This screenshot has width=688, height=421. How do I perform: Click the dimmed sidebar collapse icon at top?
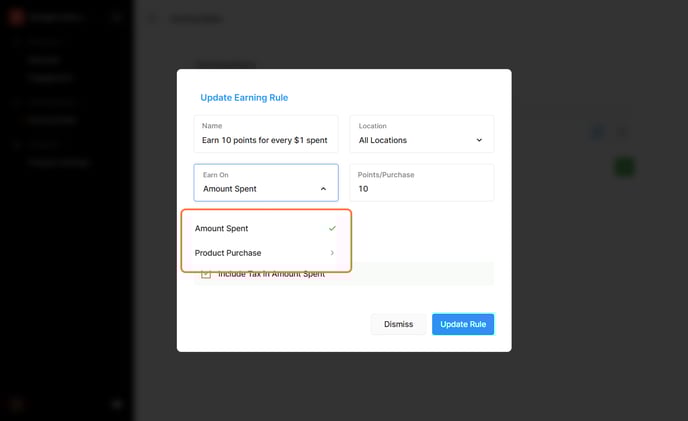tap(116, 17)
